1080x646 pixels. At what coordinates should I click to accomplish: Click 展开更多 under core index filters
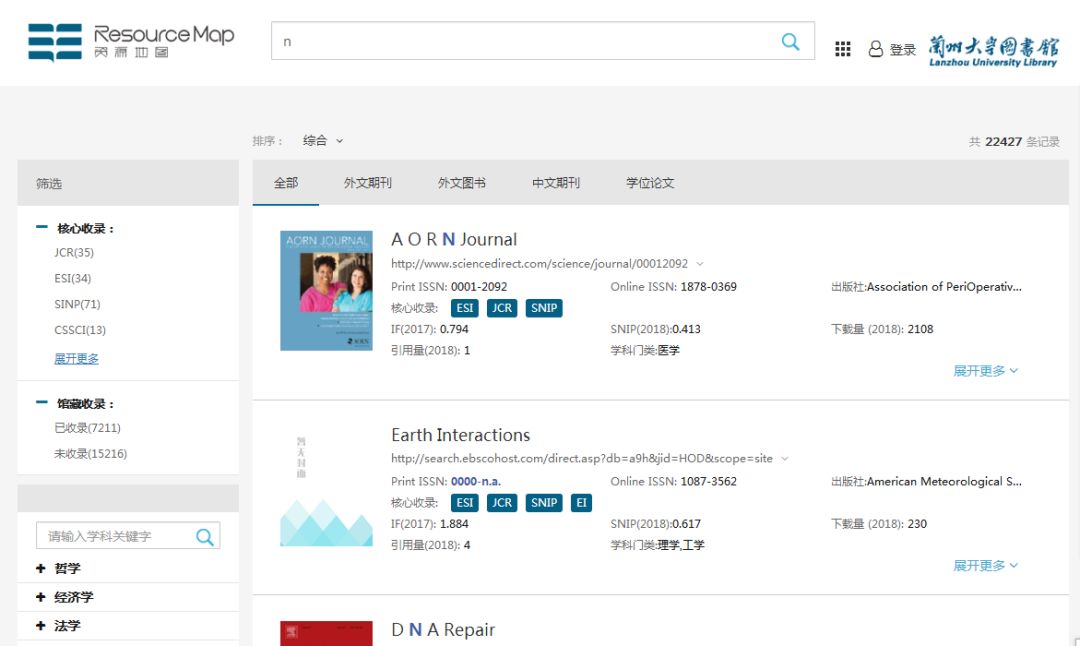point(76,359)
